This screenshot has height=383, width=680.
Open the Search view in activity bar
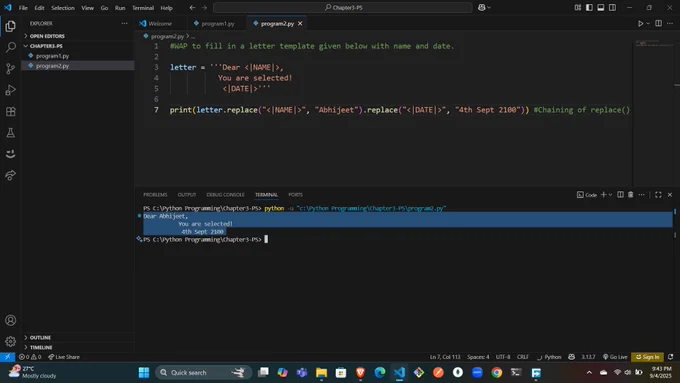10,47
